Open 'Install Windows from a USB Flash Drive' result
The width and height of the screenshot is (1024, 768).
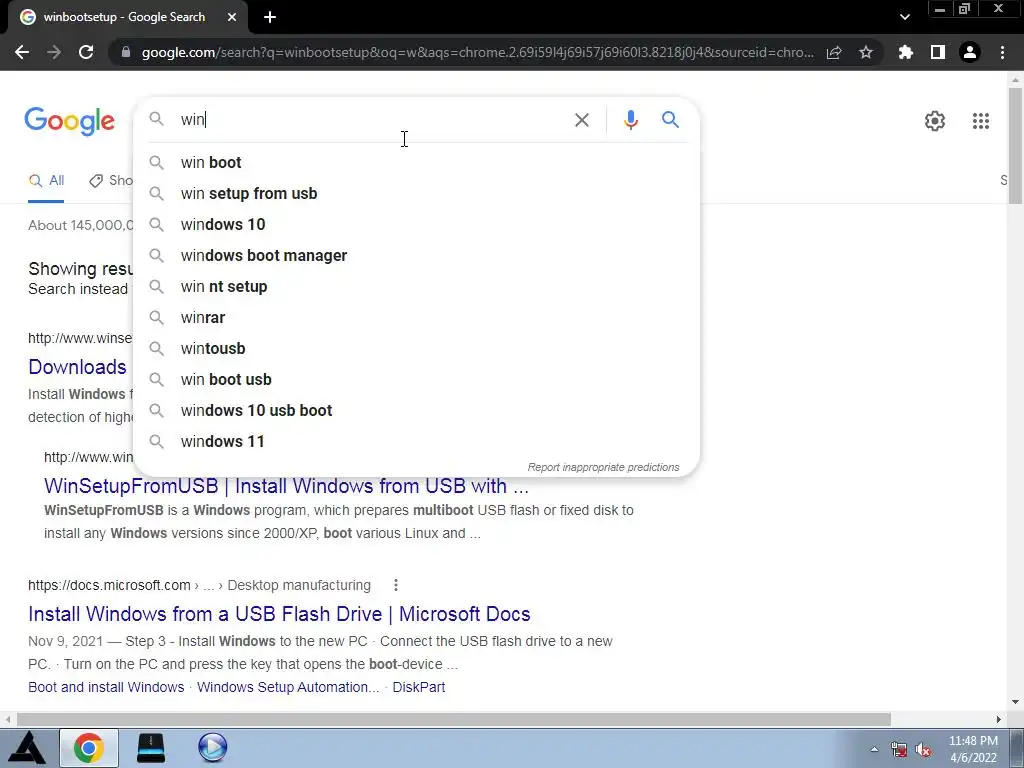(280, 614)
